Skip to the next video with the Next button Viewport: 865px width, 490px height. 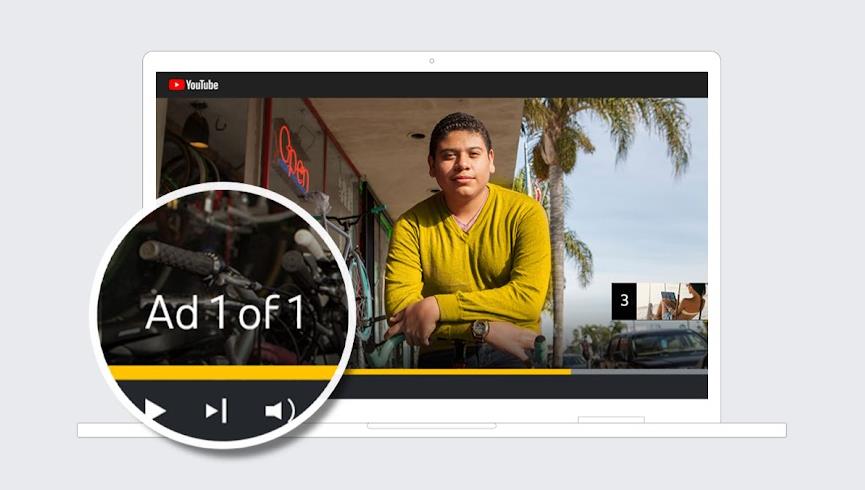pos(216,410)
